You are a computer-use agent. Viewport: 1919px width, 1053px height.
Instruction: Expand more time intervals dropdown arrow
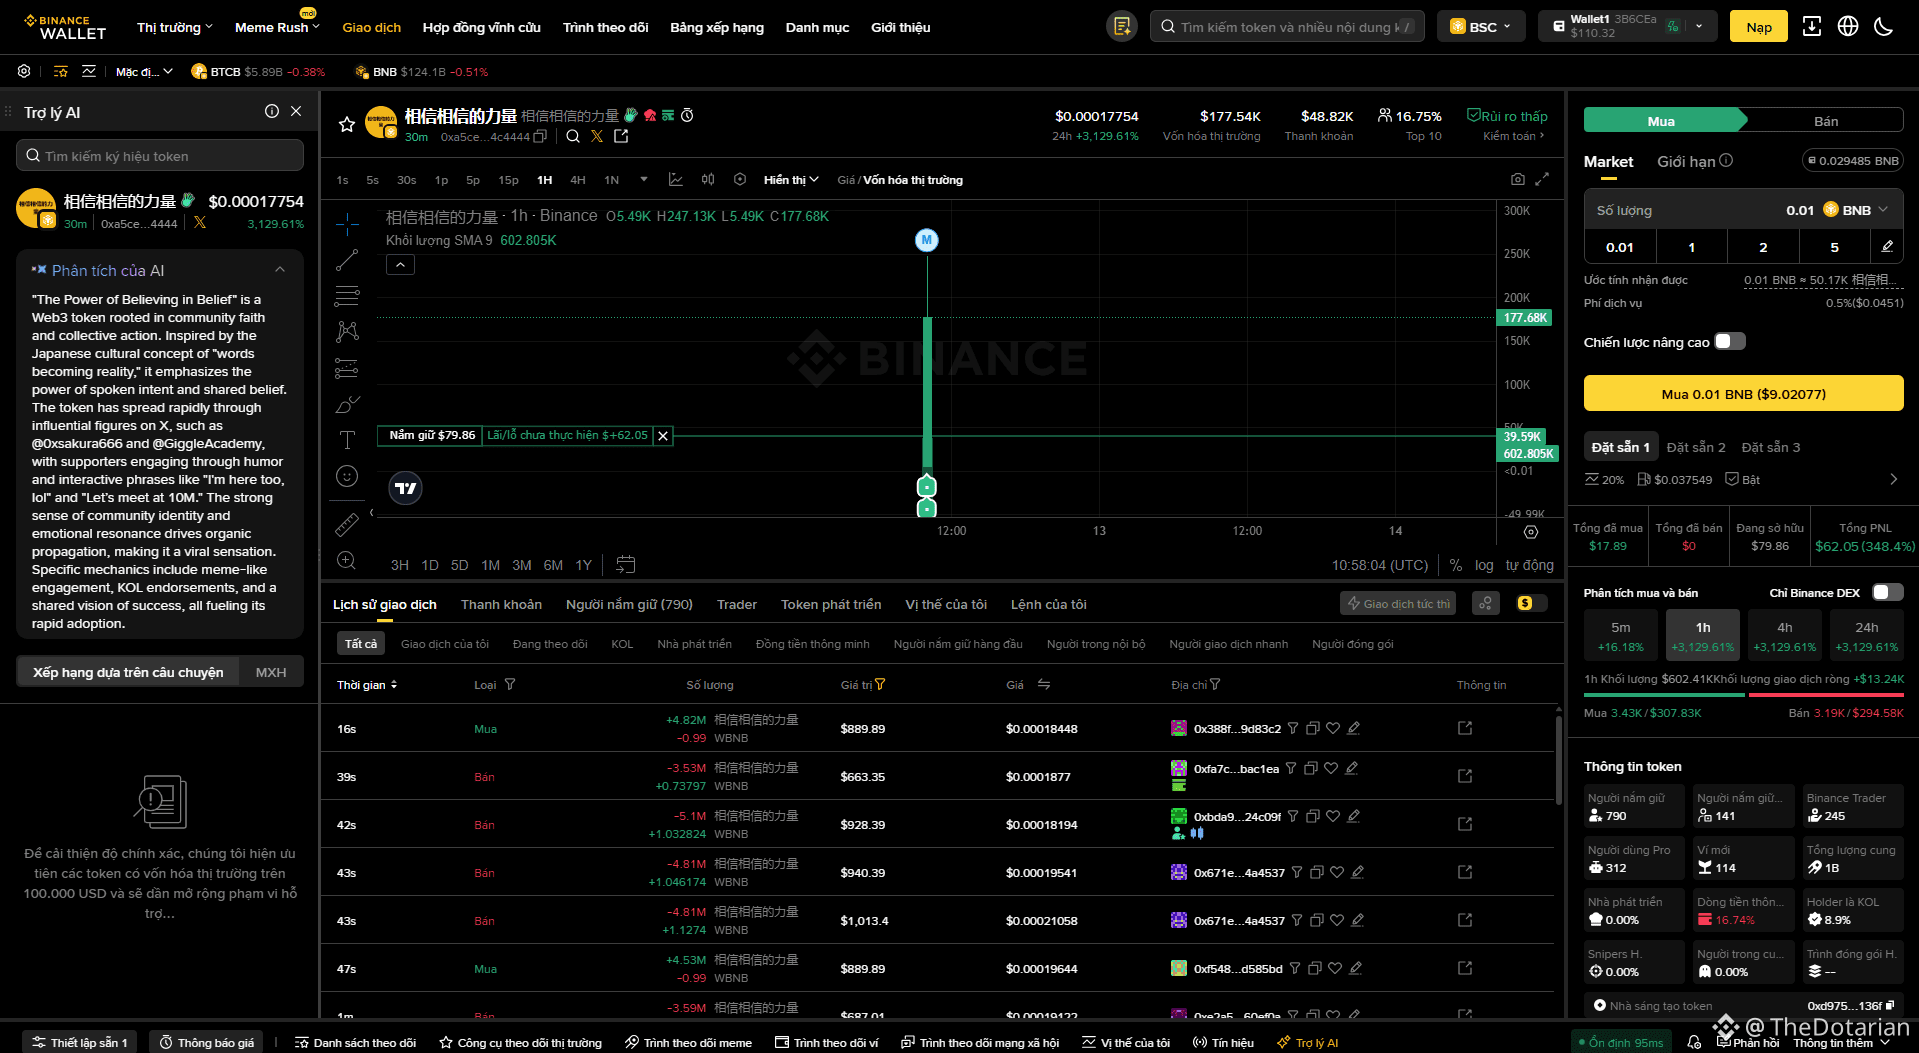pyautogui.click(x=644, y=180)
